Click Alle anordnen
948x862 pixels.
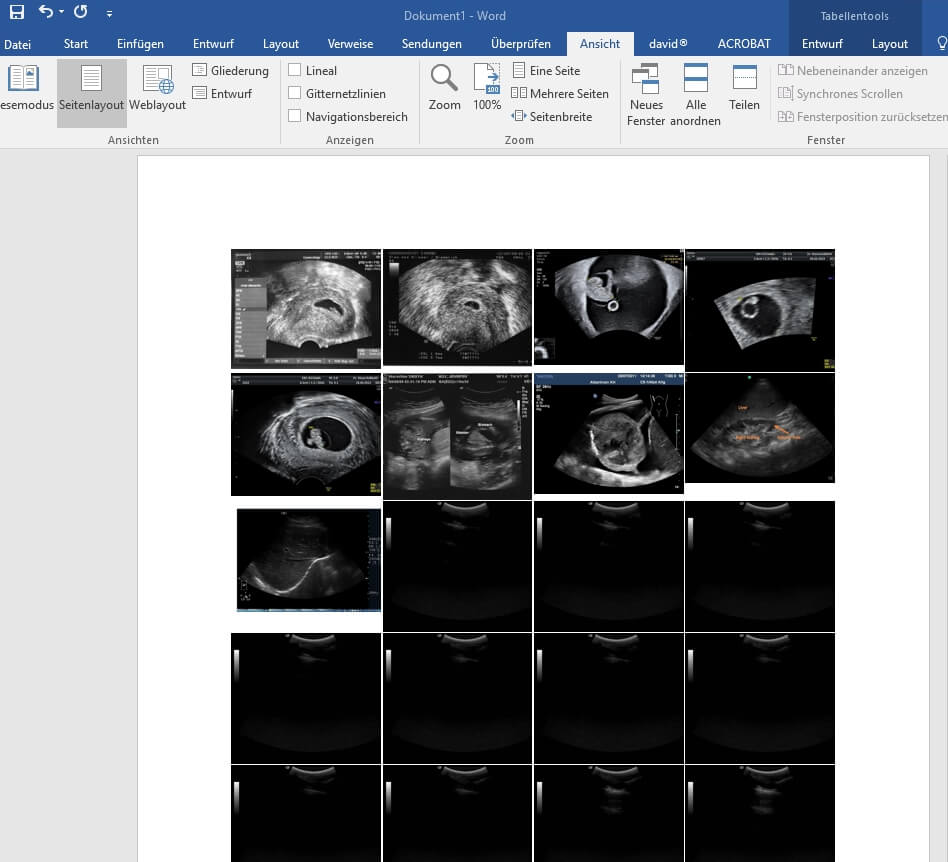coord(695,96)
